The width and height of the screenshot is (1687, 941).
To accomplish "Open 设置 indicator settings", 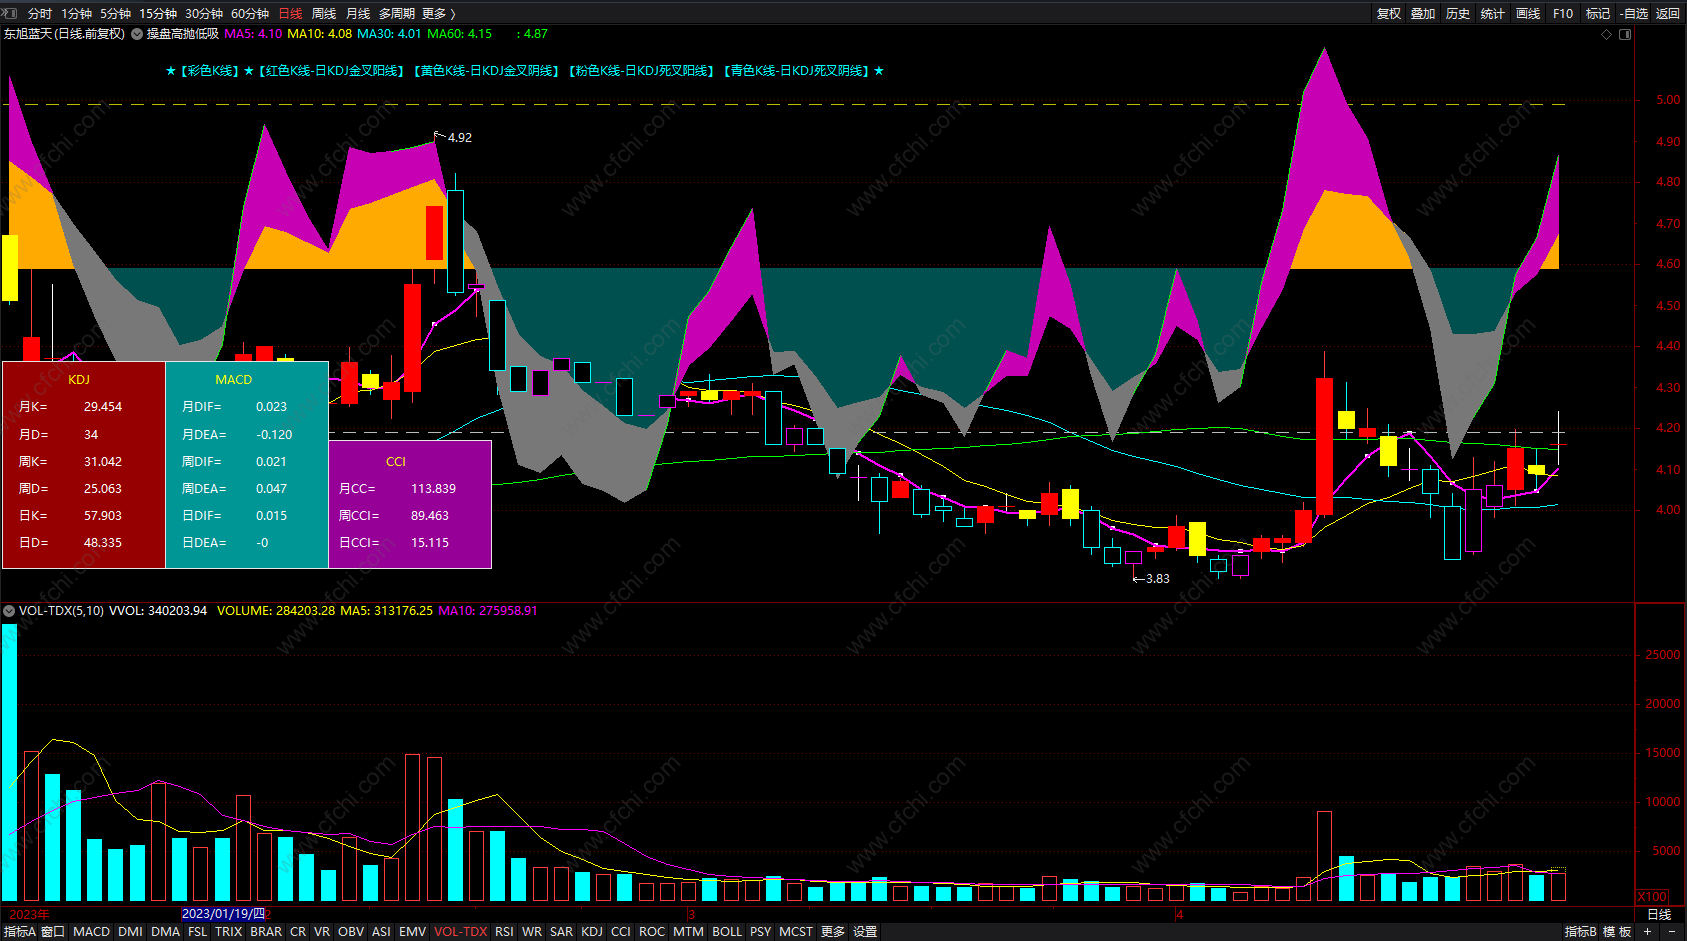I will (x=865, y=932).
